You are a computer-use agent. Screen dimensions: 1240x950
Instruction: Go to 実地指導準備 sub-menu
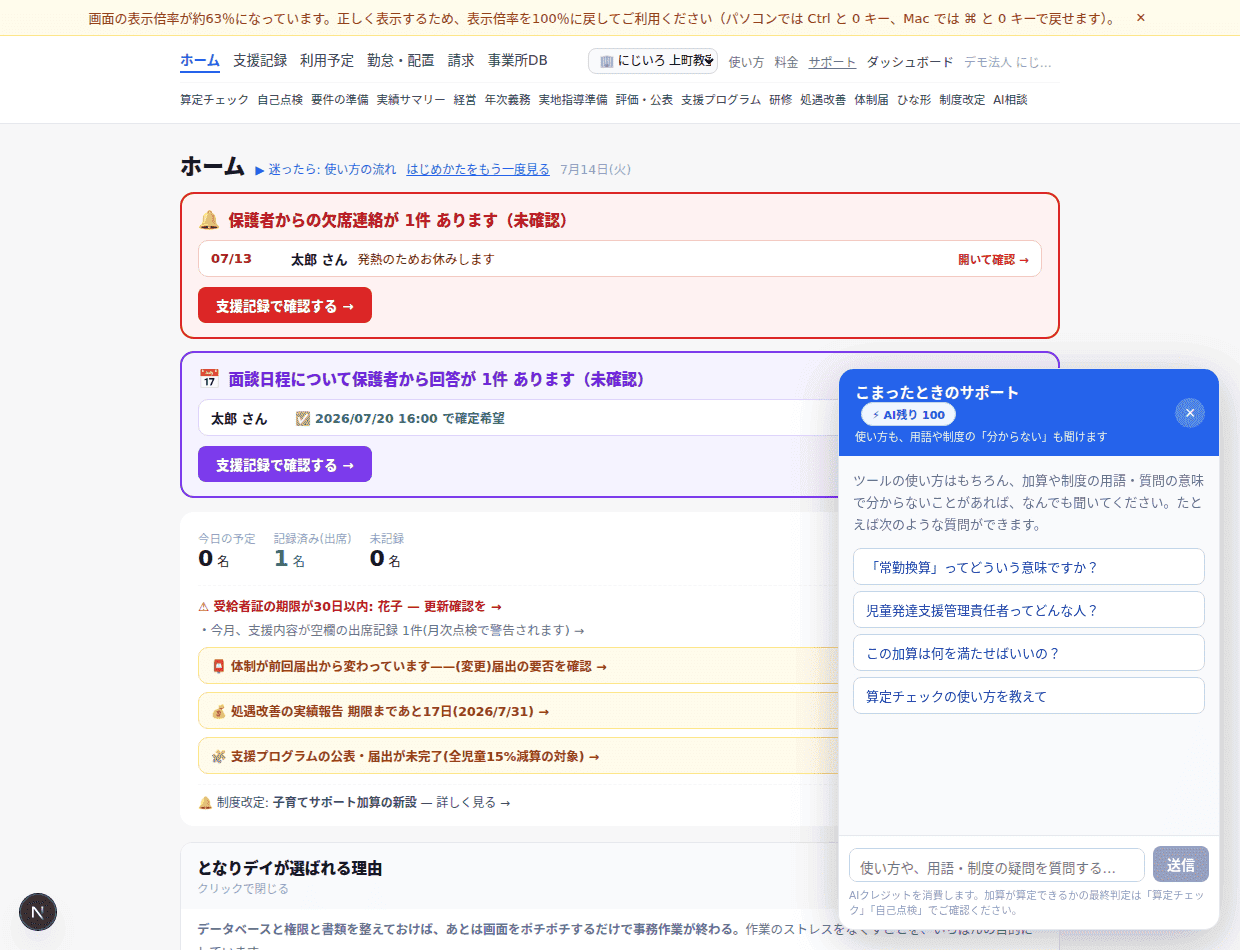[x=573, y=100]
